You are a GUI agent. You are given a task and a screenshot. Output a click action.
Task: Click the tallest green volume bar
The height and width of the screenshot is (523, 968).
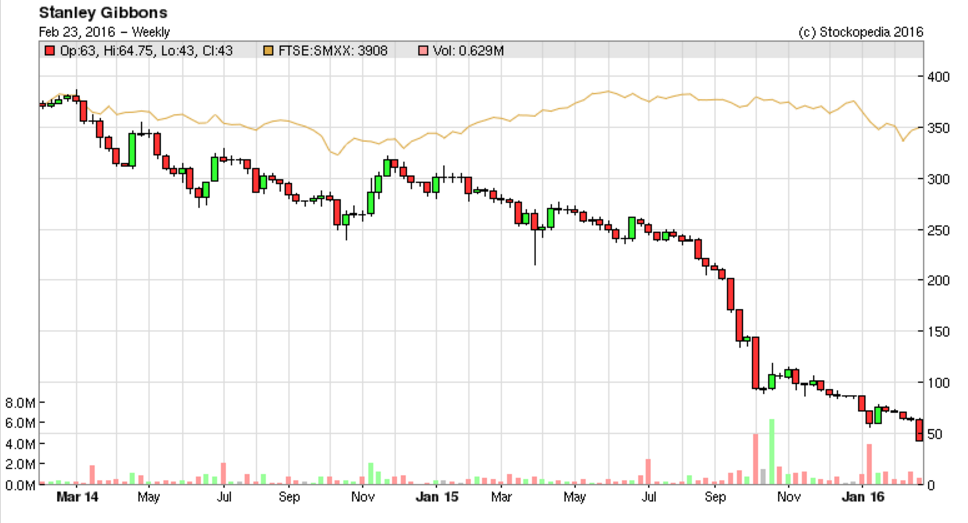point(772,452)
